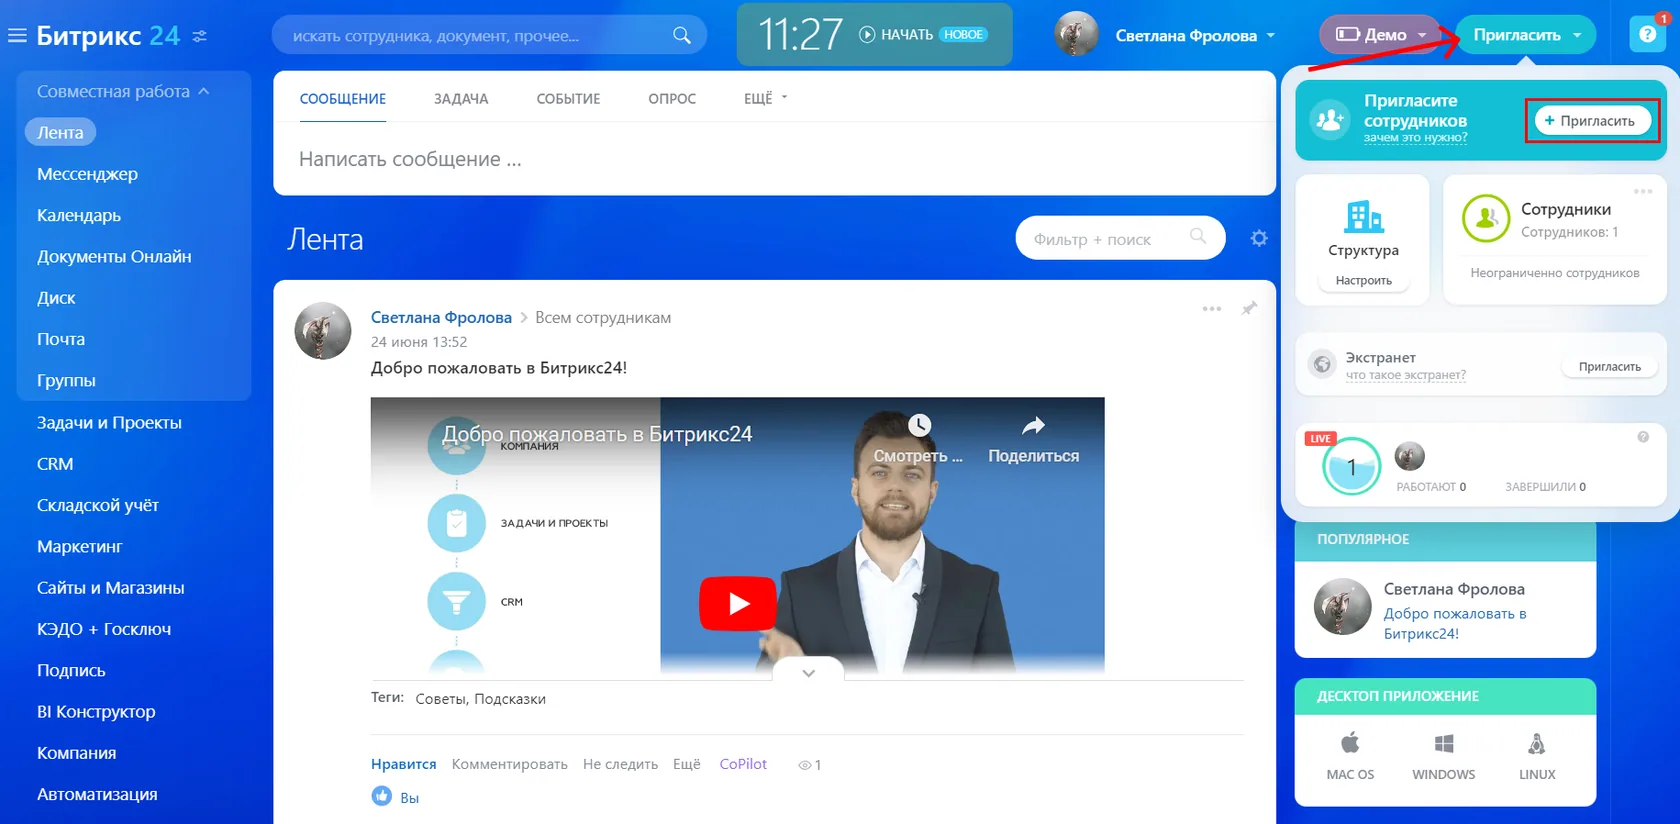Viewport: 1680px width, 824px height.
Task: Click the Нравится link
Action: 403,764
